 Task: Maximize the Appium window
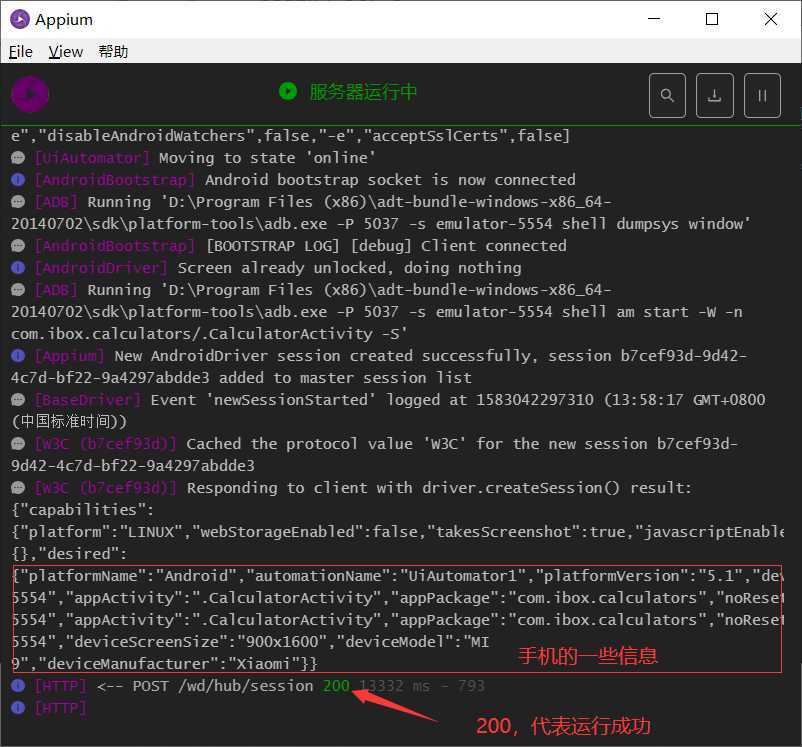[x=712, y=19]
